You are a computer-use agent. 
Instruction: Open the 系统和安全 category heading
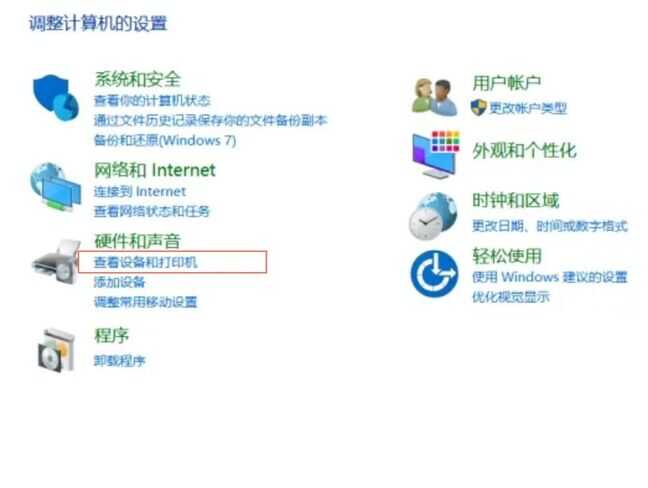[x=138, y=79]
